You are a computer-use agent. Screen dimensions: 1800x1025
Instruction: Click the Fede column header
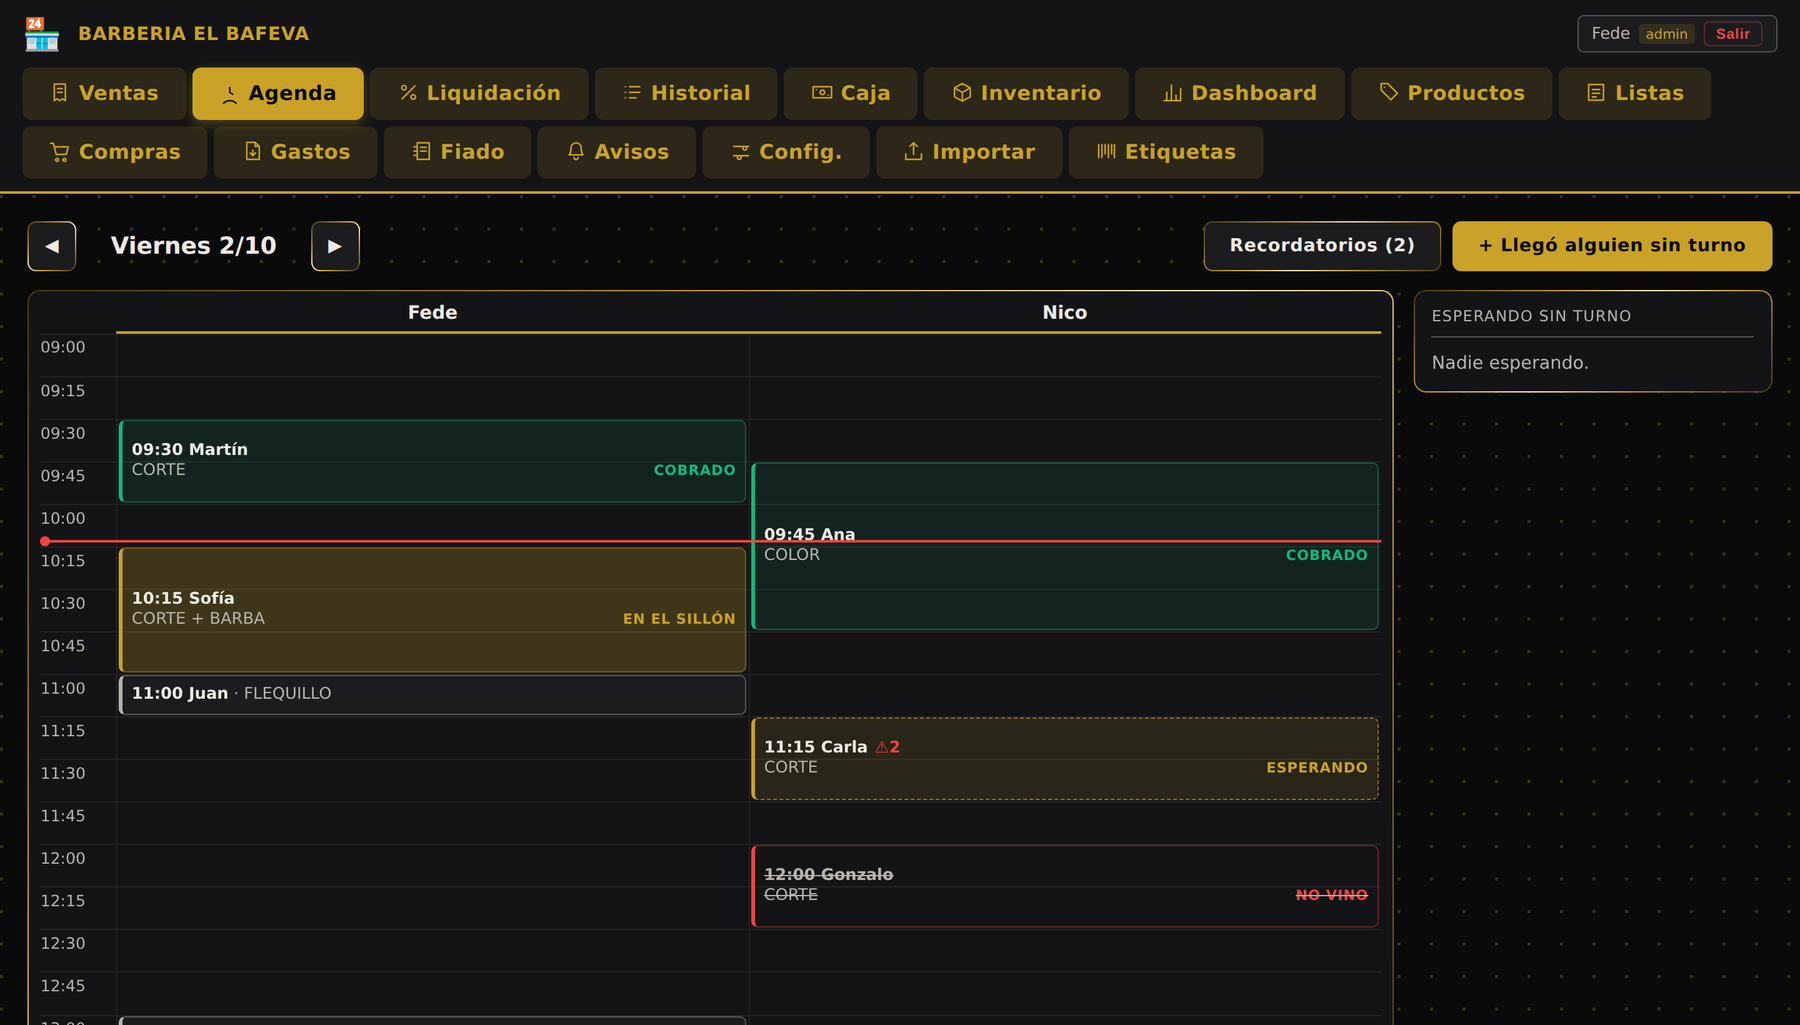(x=432, y=312)
